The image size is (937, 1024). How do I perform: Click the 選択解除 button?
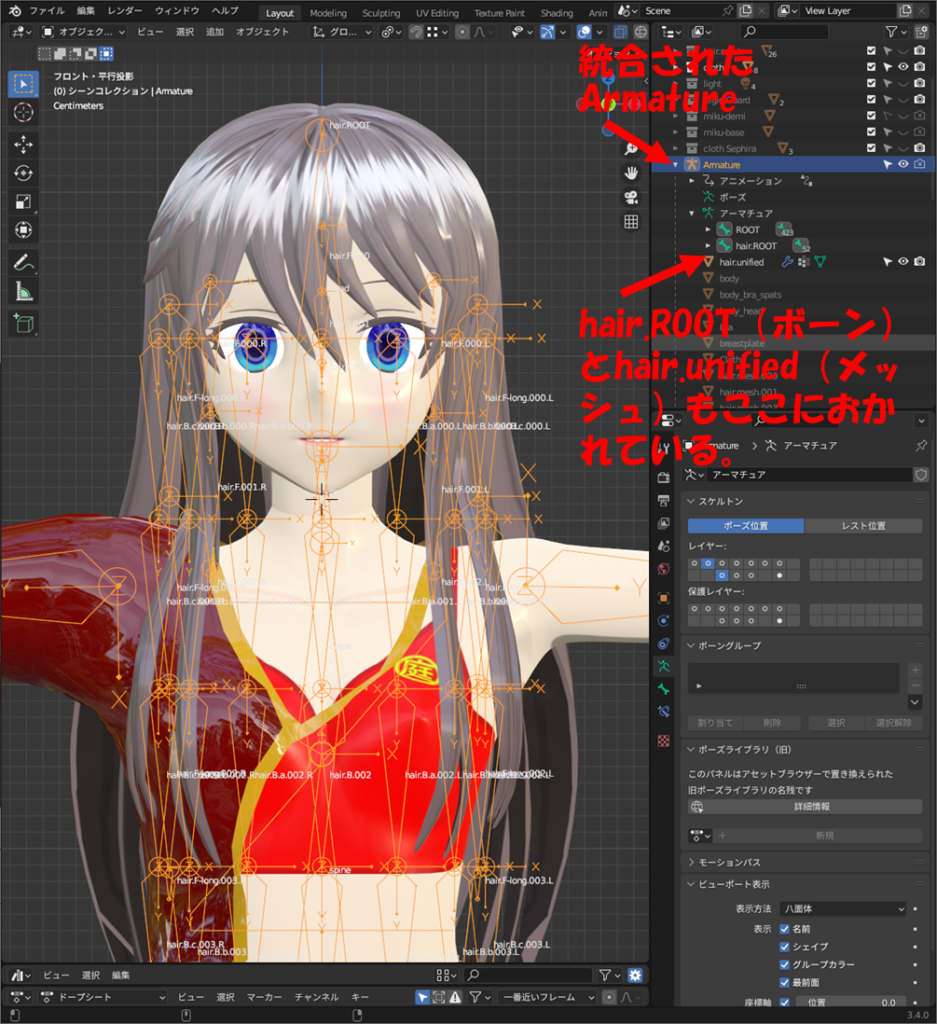tap(893, 723)
